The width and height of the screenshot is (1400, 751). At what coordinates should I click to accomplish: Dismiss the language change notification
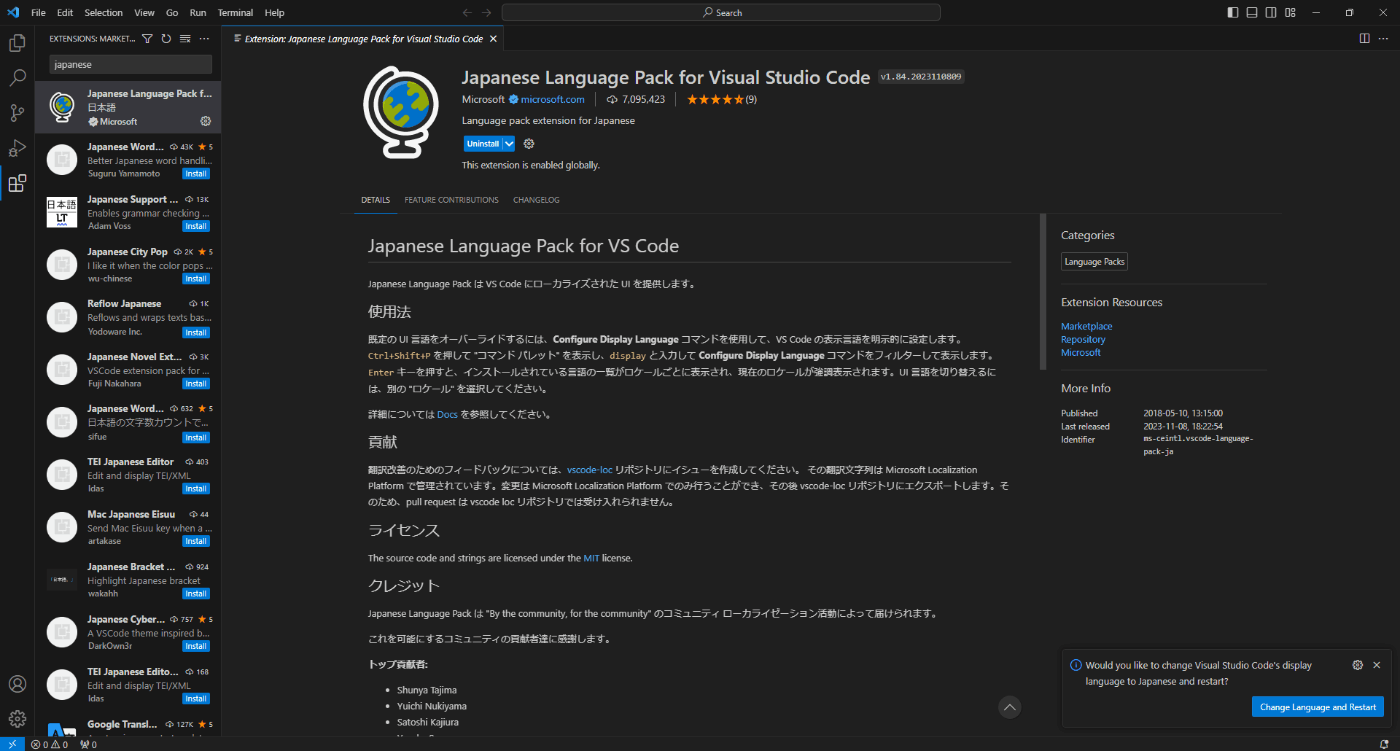tap(1376, 665)
